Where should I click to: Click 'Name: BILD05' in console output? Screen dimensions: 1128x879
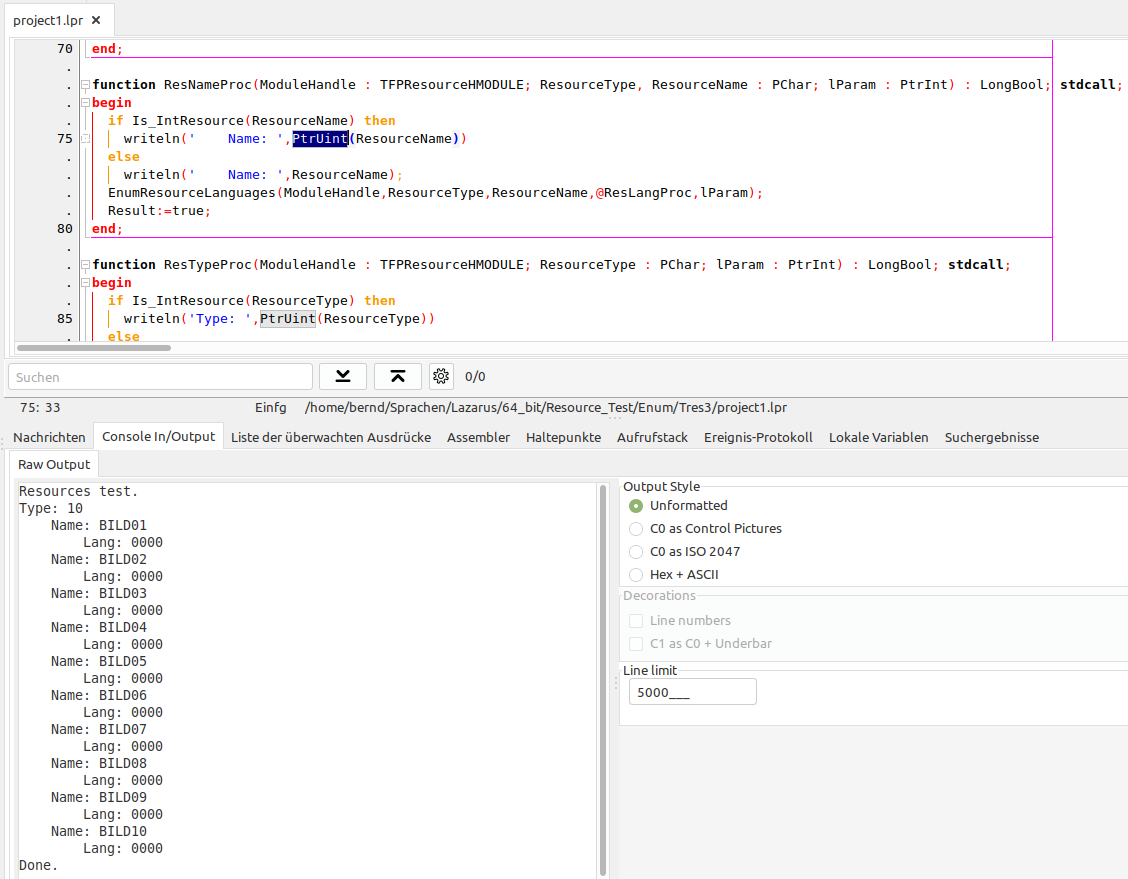(x=99, y=662)
